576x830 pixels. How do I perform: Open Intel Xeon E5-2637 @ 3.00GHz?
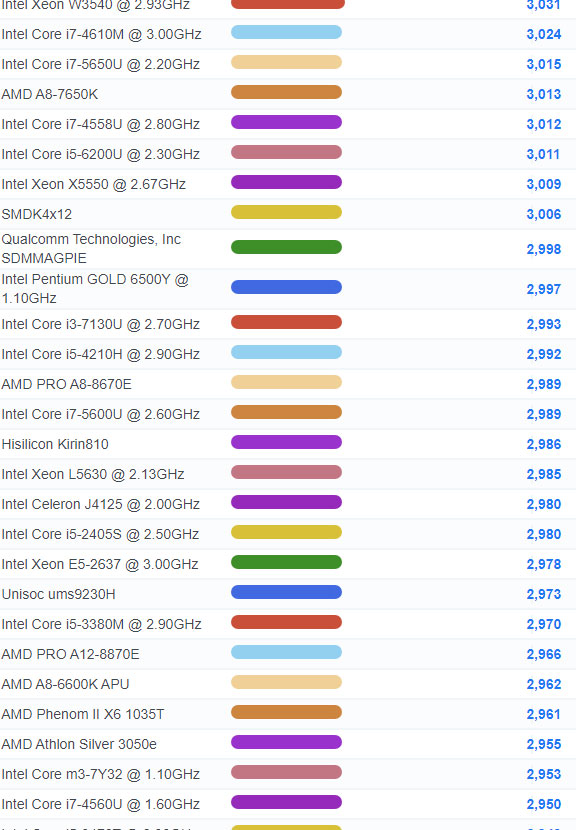click(100, 564)
